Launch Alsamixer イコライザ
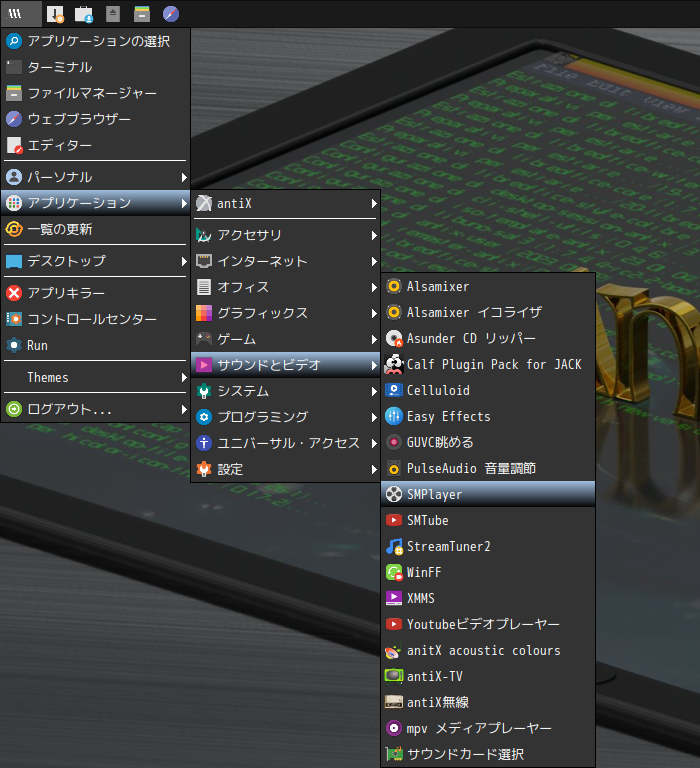 pos(488,312)
